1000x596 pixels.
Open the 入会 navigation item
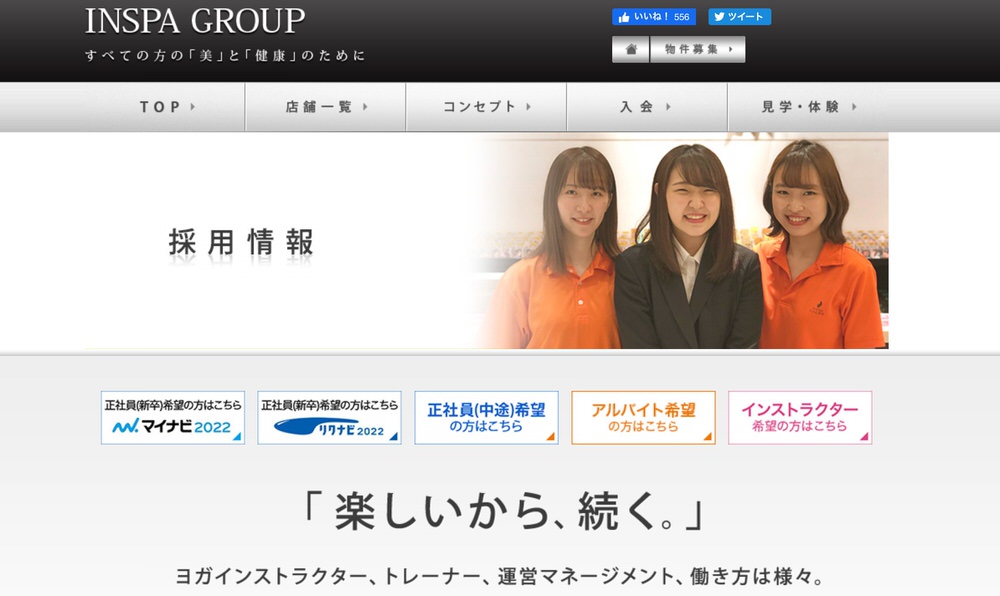point(646,107)
